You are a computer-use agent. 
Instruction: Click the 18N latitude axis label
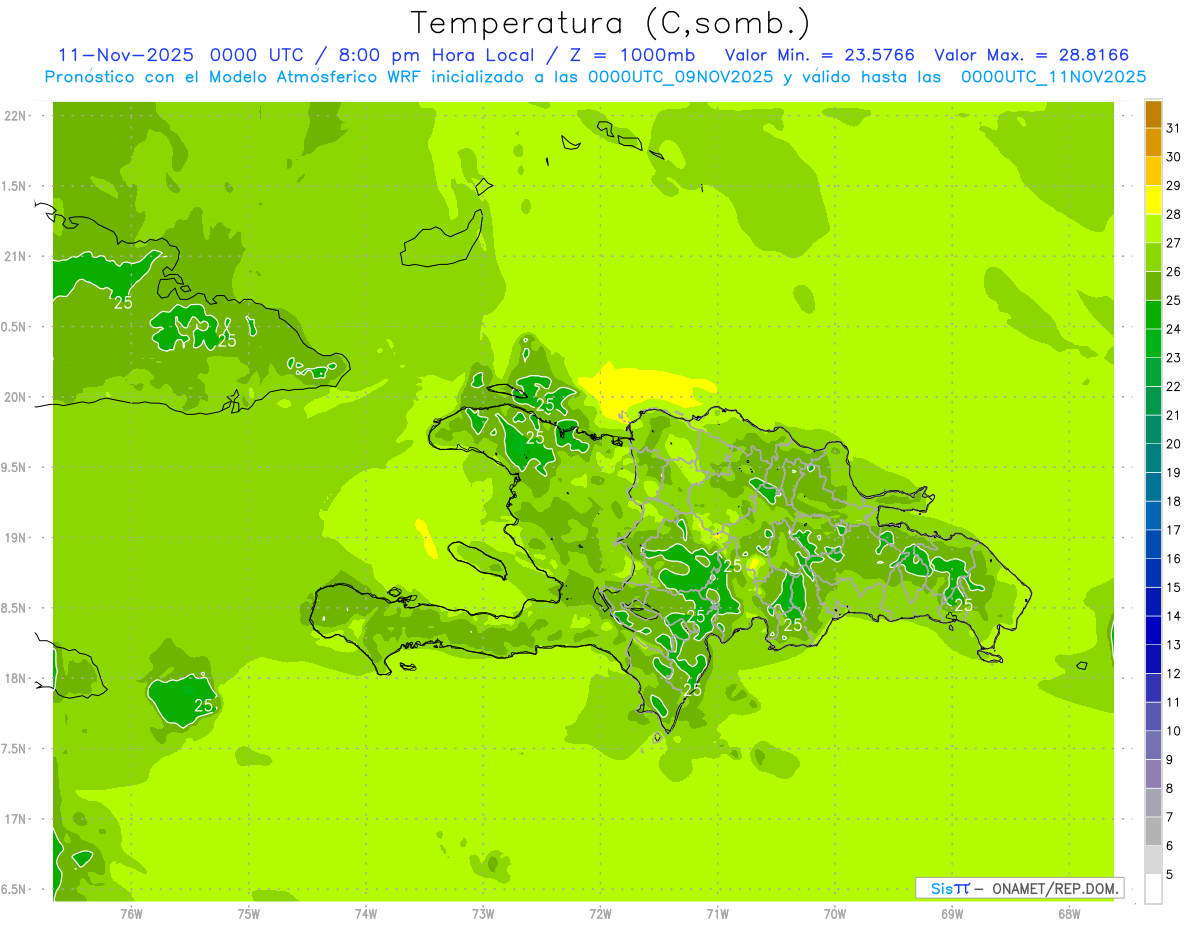tap(15, 679)
